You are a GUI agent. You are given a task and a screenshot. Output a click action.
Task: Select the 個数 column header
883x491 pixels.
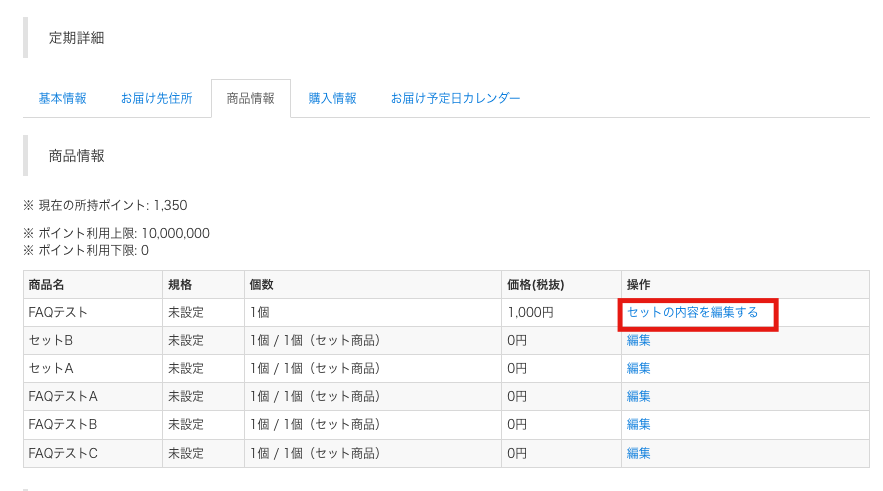(x=373, y=284)
